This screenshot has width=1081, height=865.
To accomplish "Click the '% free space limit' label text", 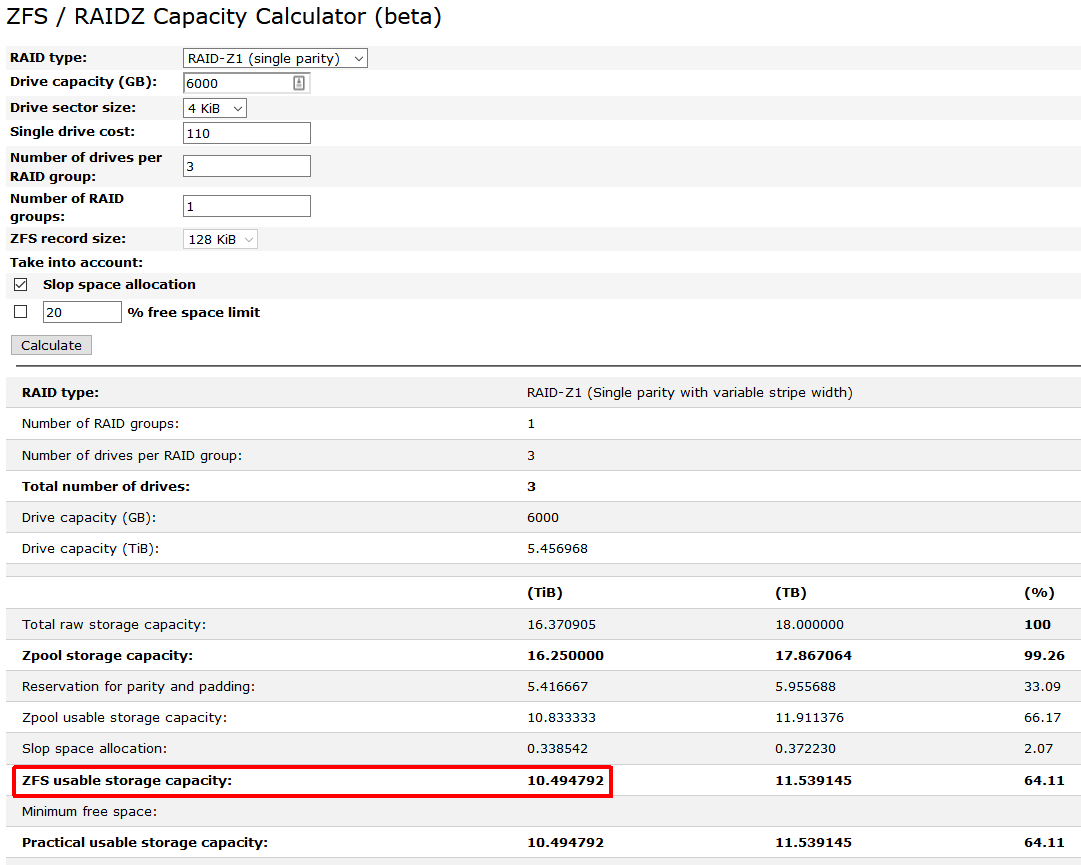I will coord(194,312).
